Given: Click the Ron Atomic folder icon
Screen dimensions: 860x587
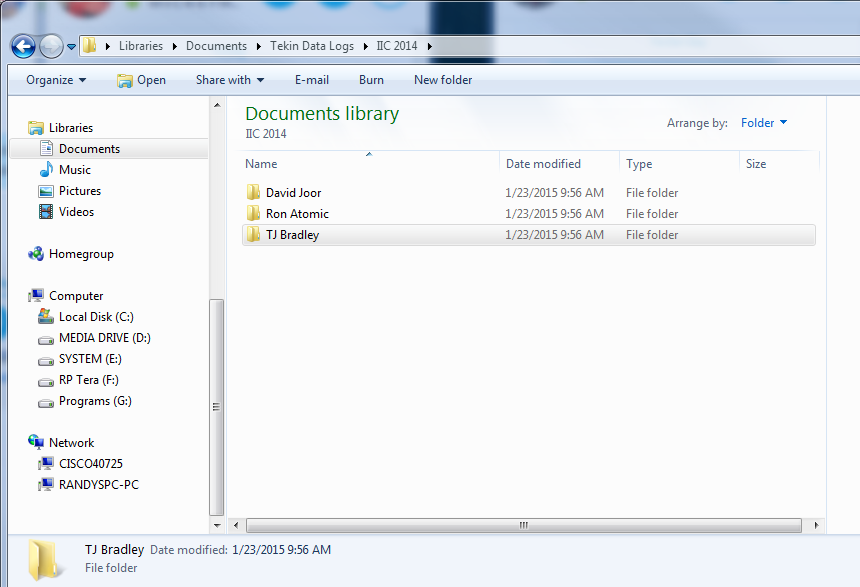Looking at the screenshot, I should [x=253, y=213].
